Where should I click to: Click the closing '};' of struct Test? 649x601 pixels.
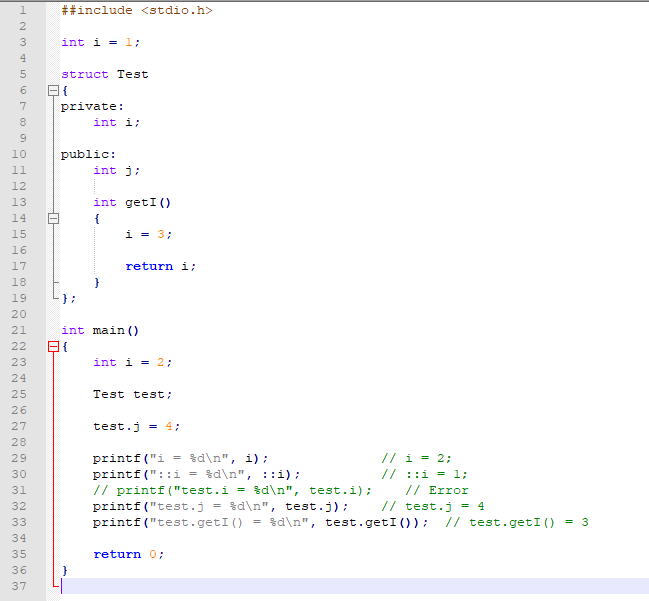69,298
